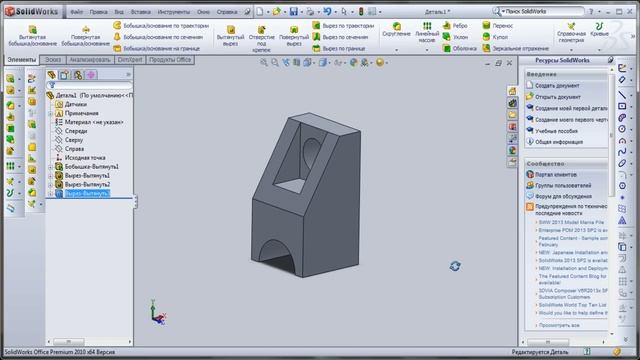Pin the Ресурсы SolidWorks task pane
This screenshot has height=360, width=640.
pos(610,60)
